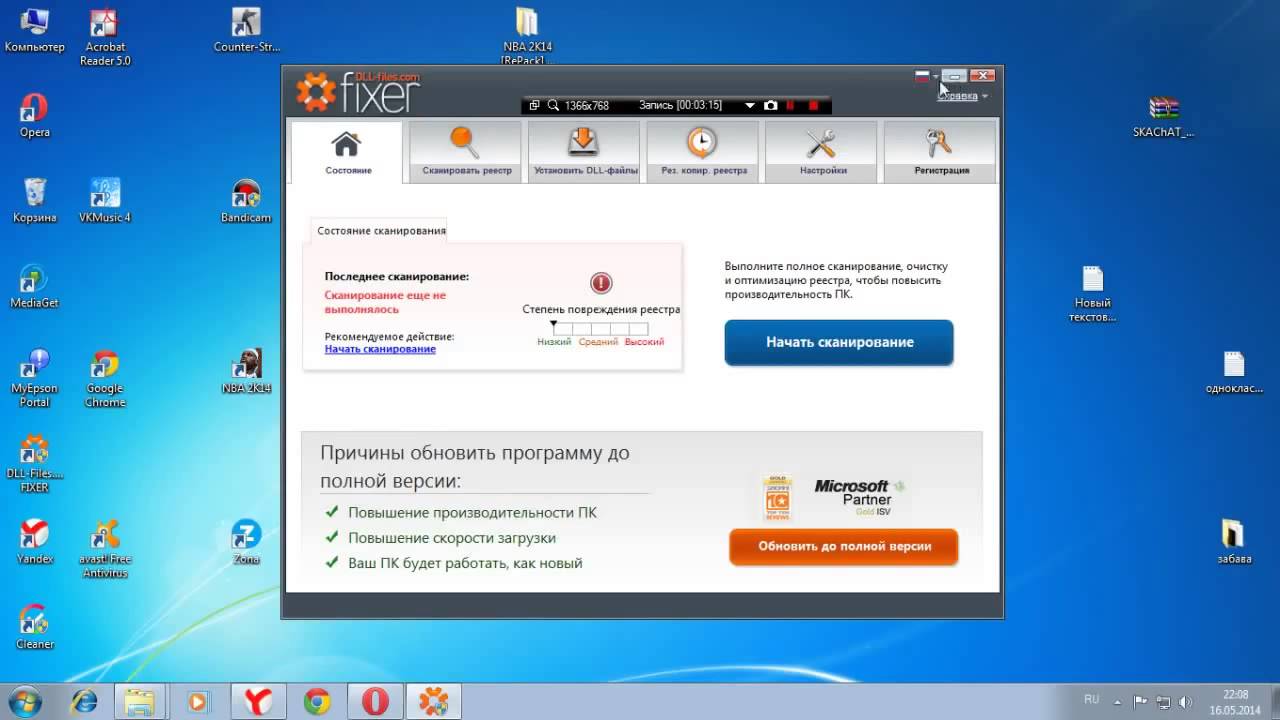
Task: Click the gold Top Ten Reviews badge
Action: click(777, 498)
